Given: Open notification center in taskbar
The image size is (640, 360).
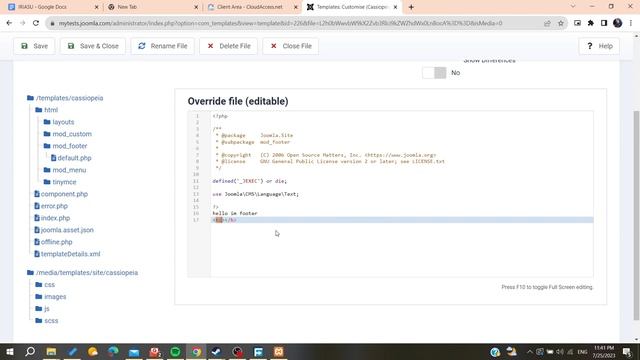Looking at the screenshot, I should (x=628, y=352).
